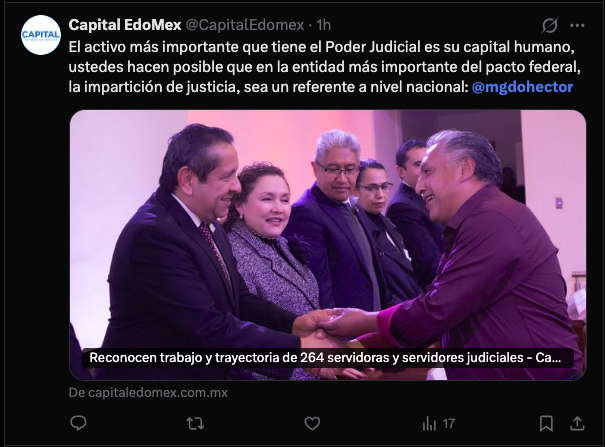605x447 pixels.
Task: Bookmark the post with the bookmark icon
Action: point(546,423)
